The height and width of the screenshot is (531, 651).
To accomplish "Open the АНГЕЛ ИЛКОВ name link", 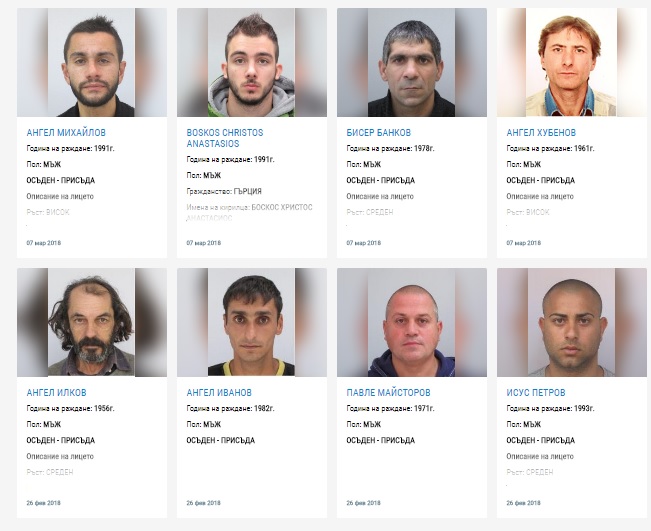I will (x=56, y=392).
